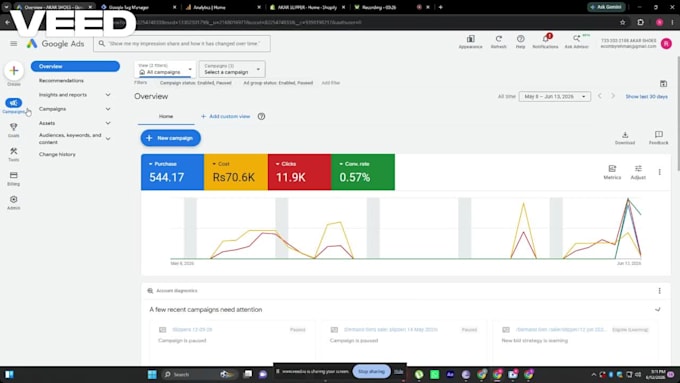
Task: Click the Google Ads search field
Action: pos(182,43)
